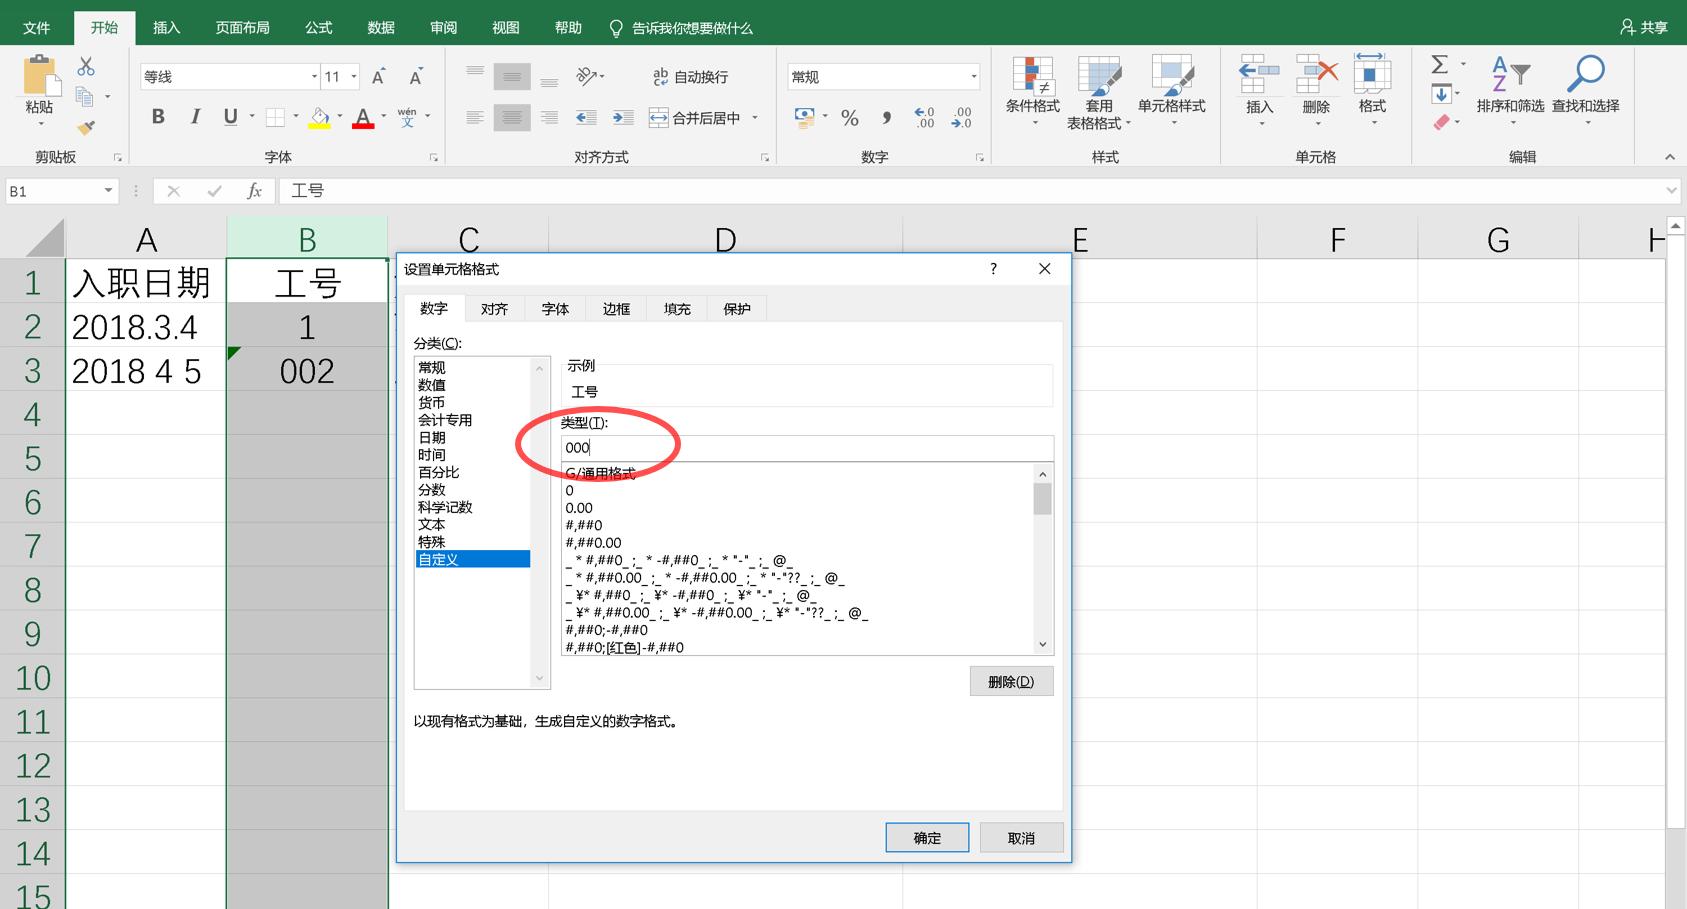Click the 确定 button
This screenshot has height=909, width=1687.
927,837
